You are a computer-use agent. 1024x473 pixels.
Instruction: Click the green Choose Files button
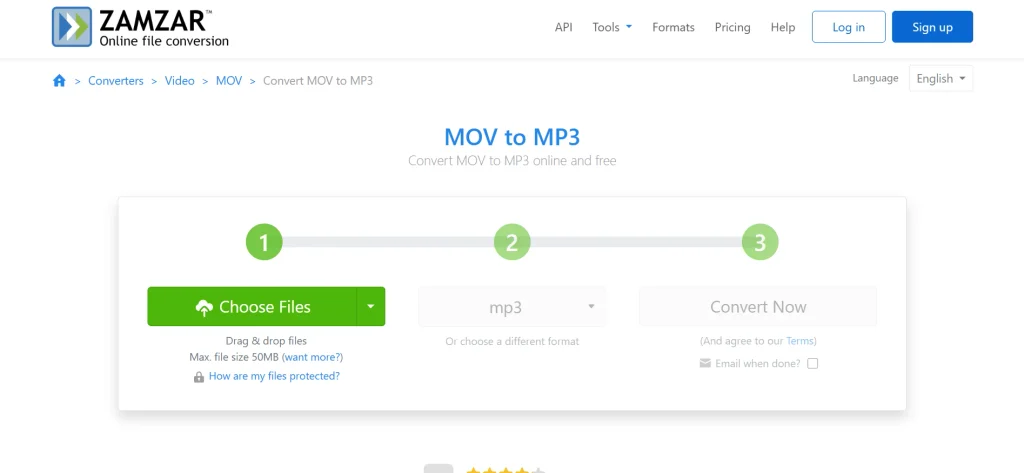[253, 306]
